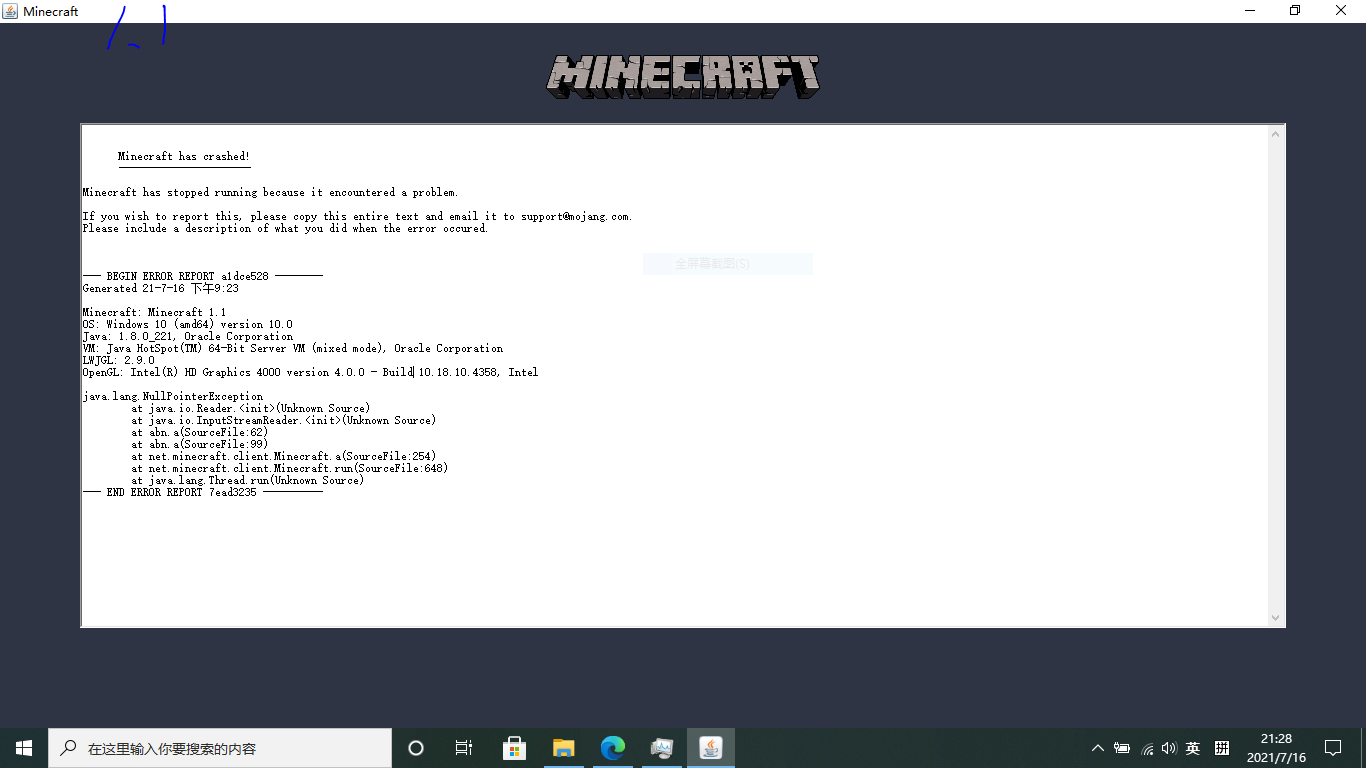This screenshot has width=1366, height=768.
Task: Activate Cortana on the taskbar
Action: (415, 747)
